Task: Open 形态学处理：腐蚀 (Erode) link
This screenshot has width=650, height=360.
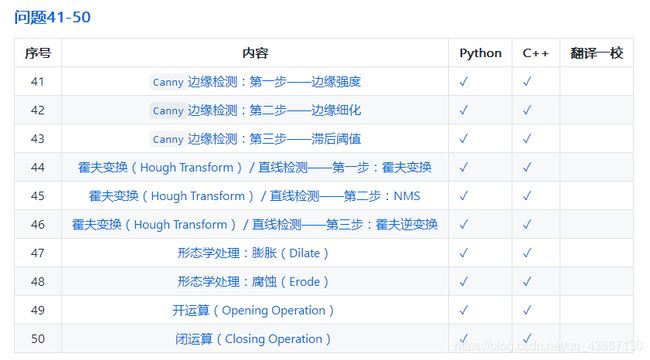Action: 253,282
